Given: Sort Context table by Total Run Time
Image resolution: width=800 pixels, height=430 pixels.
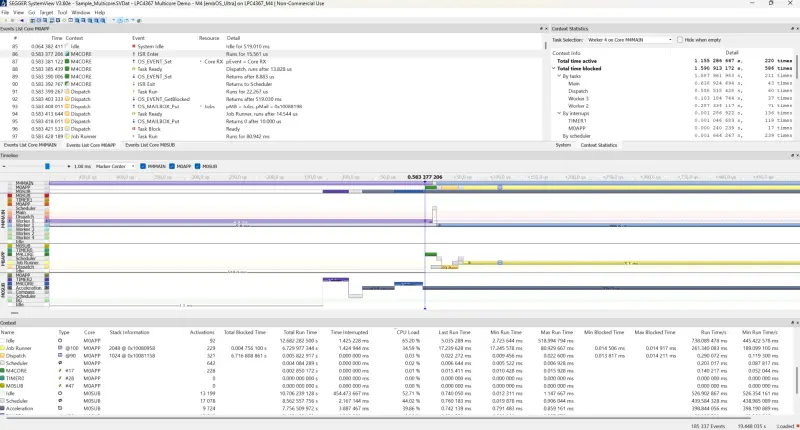Looking at the screenshot, I should [300, 333].
